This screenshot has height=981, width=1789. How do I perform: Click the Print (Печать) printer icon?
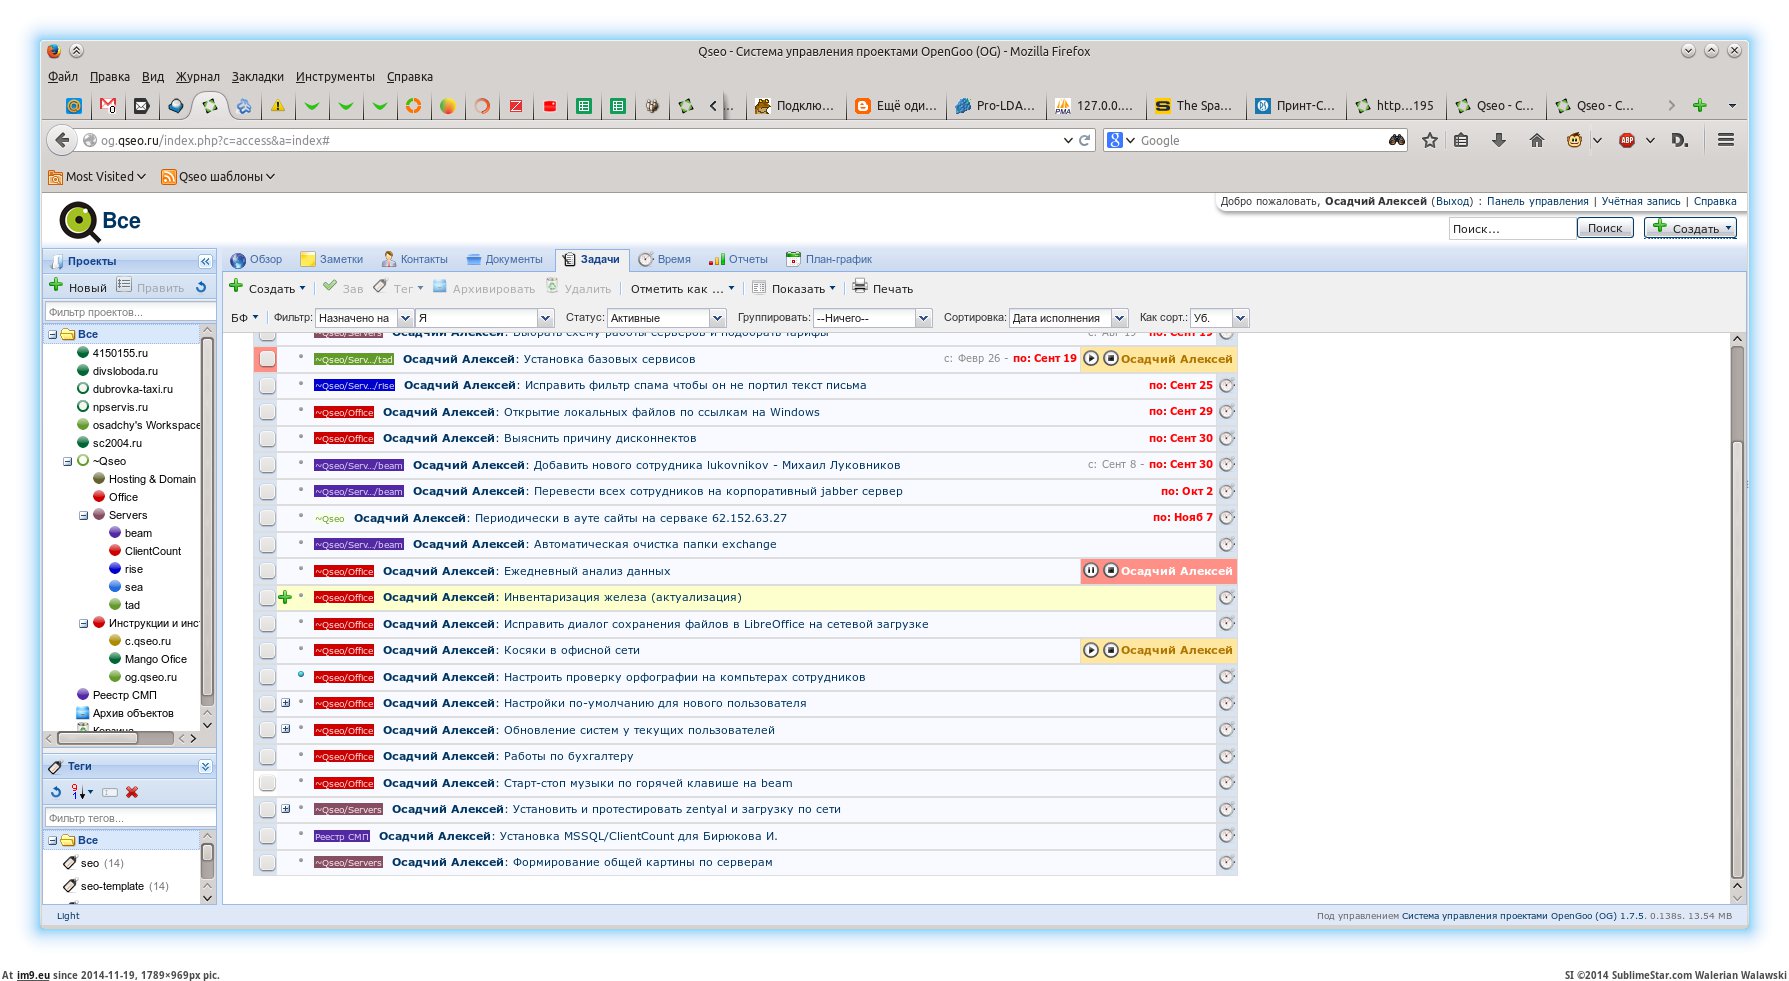[x=859, y=287]
